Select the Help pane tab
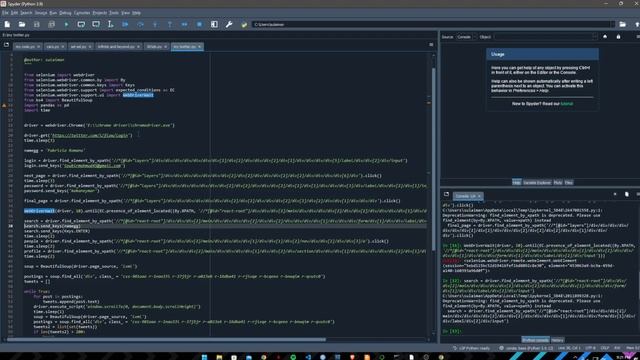This screenshot has height=360, width=640. (516, 182)
